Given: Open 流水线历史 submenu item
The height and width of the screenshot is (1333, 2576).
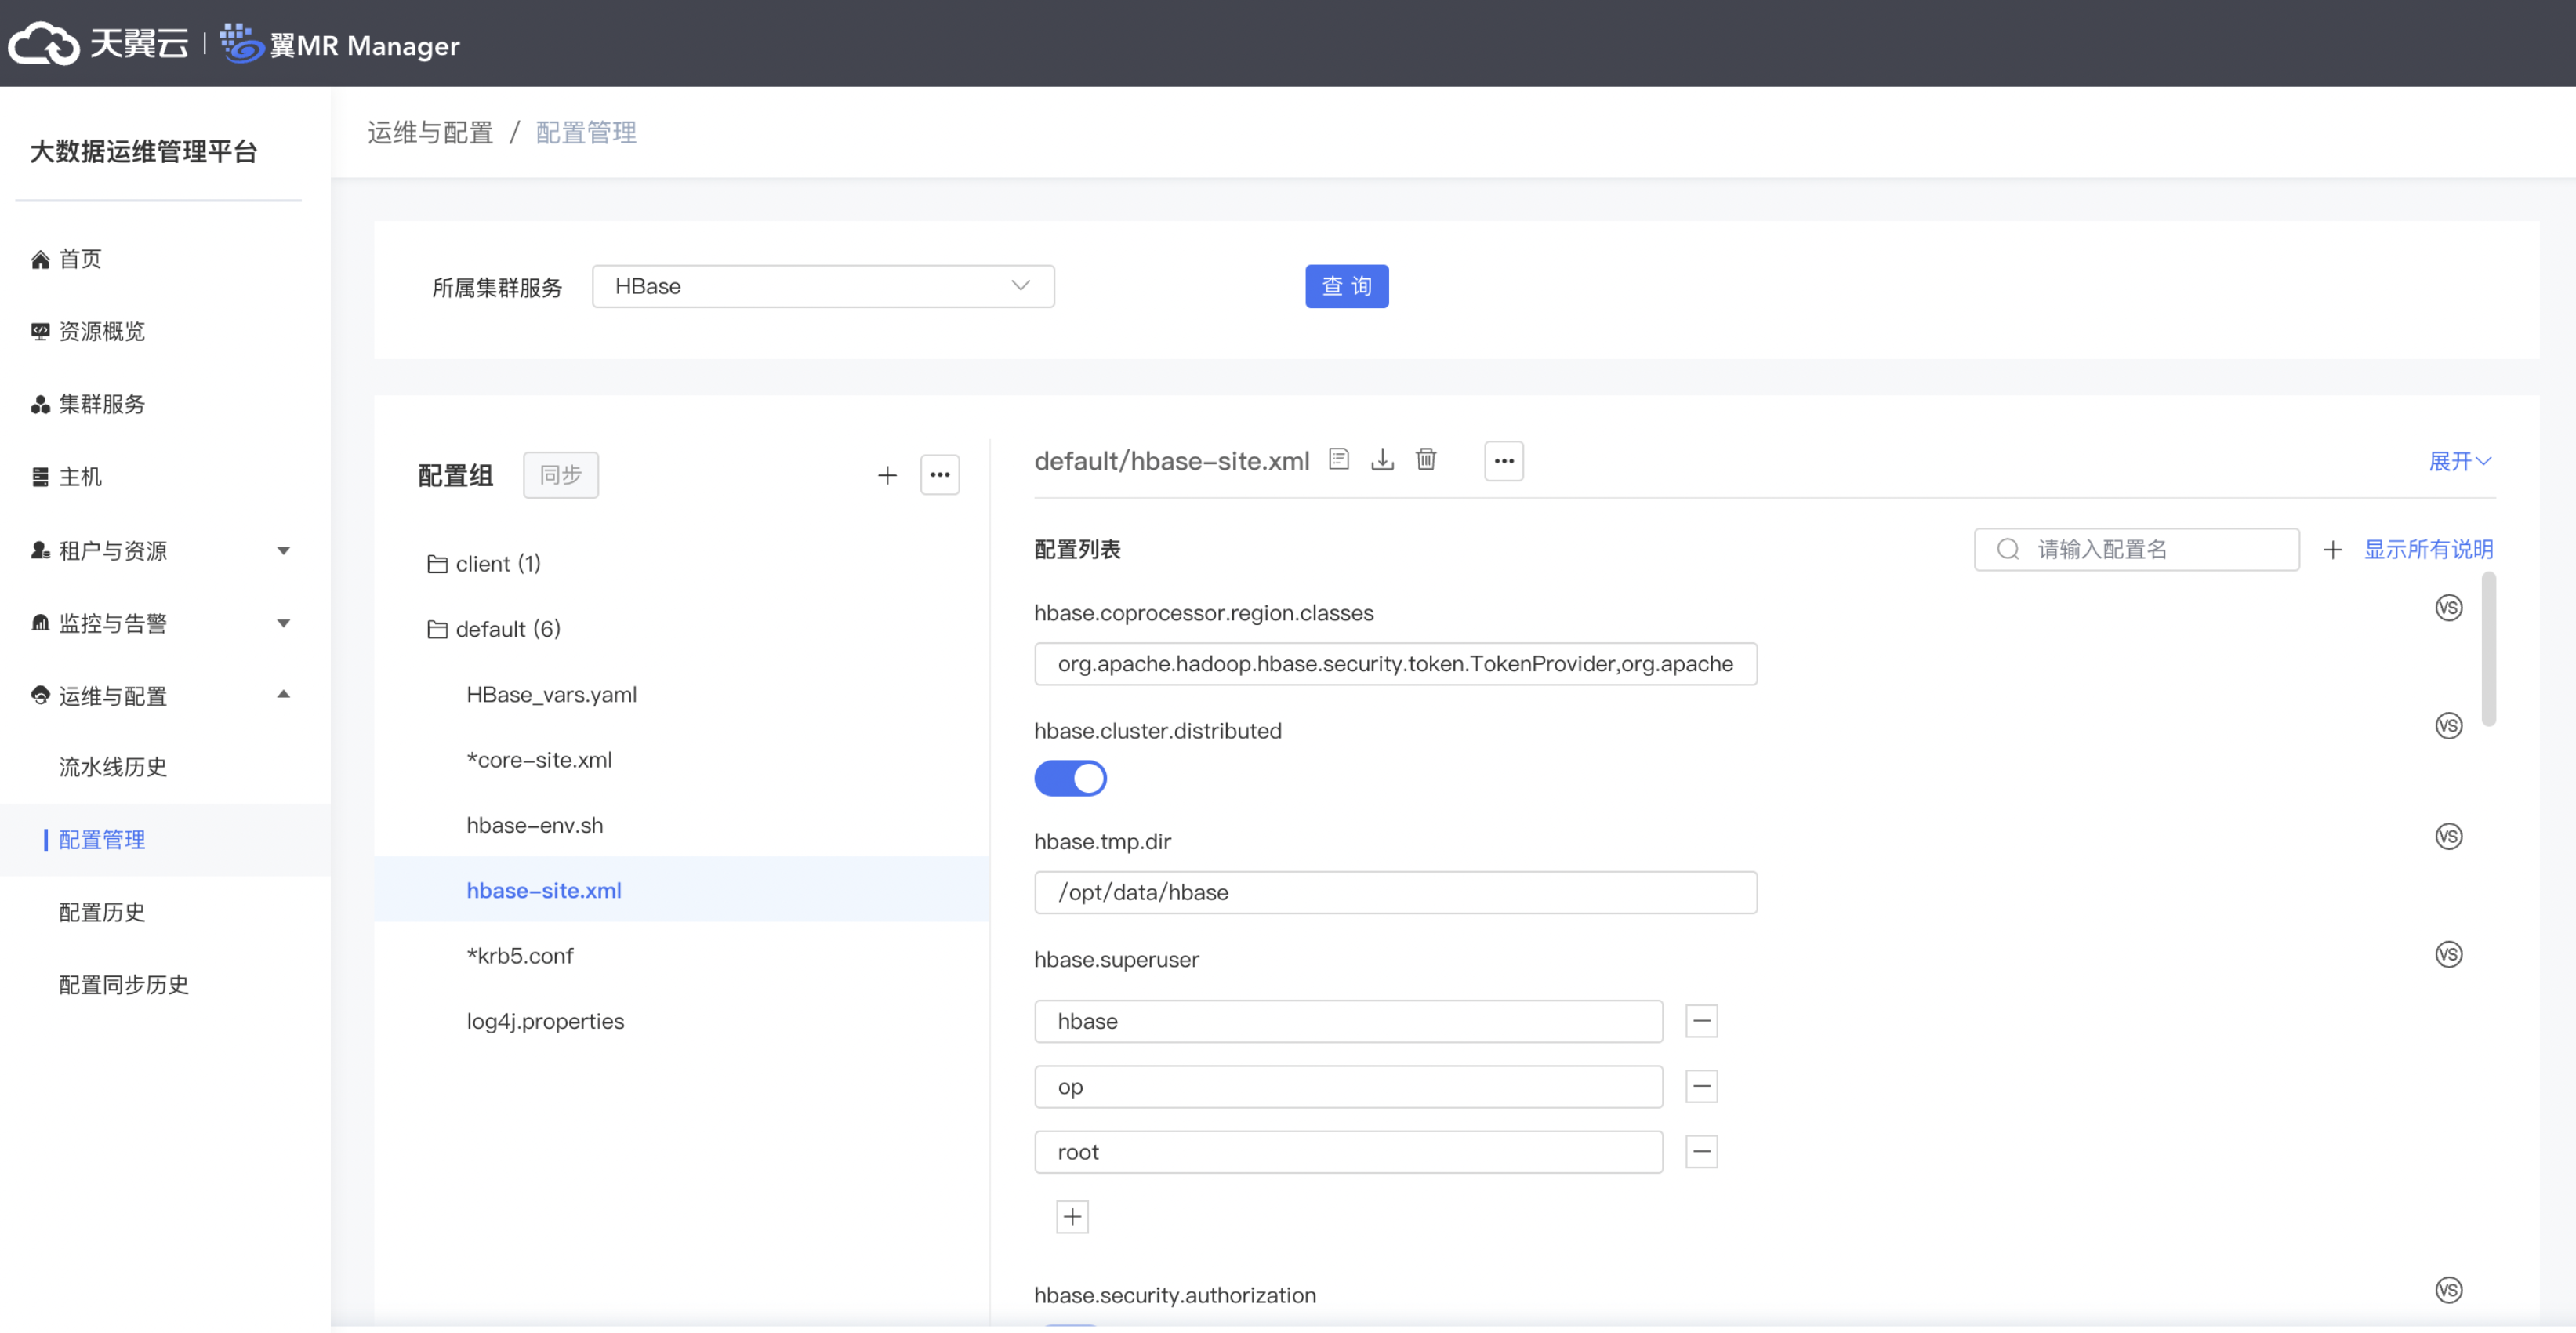Looking at the screenshot, I should click(x=113, y=767).
